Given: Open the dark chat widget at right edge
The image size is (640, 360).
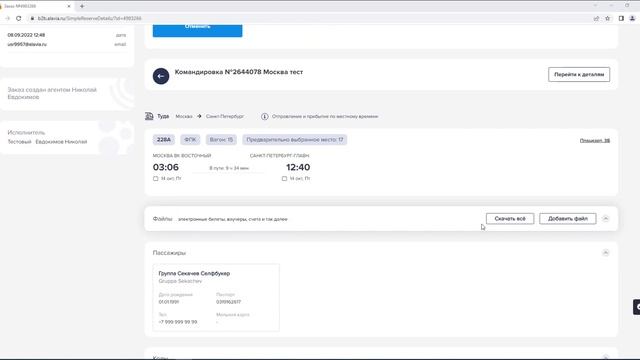Looking at the screenshot, I should pyautogui.click(x=636, y=307).
